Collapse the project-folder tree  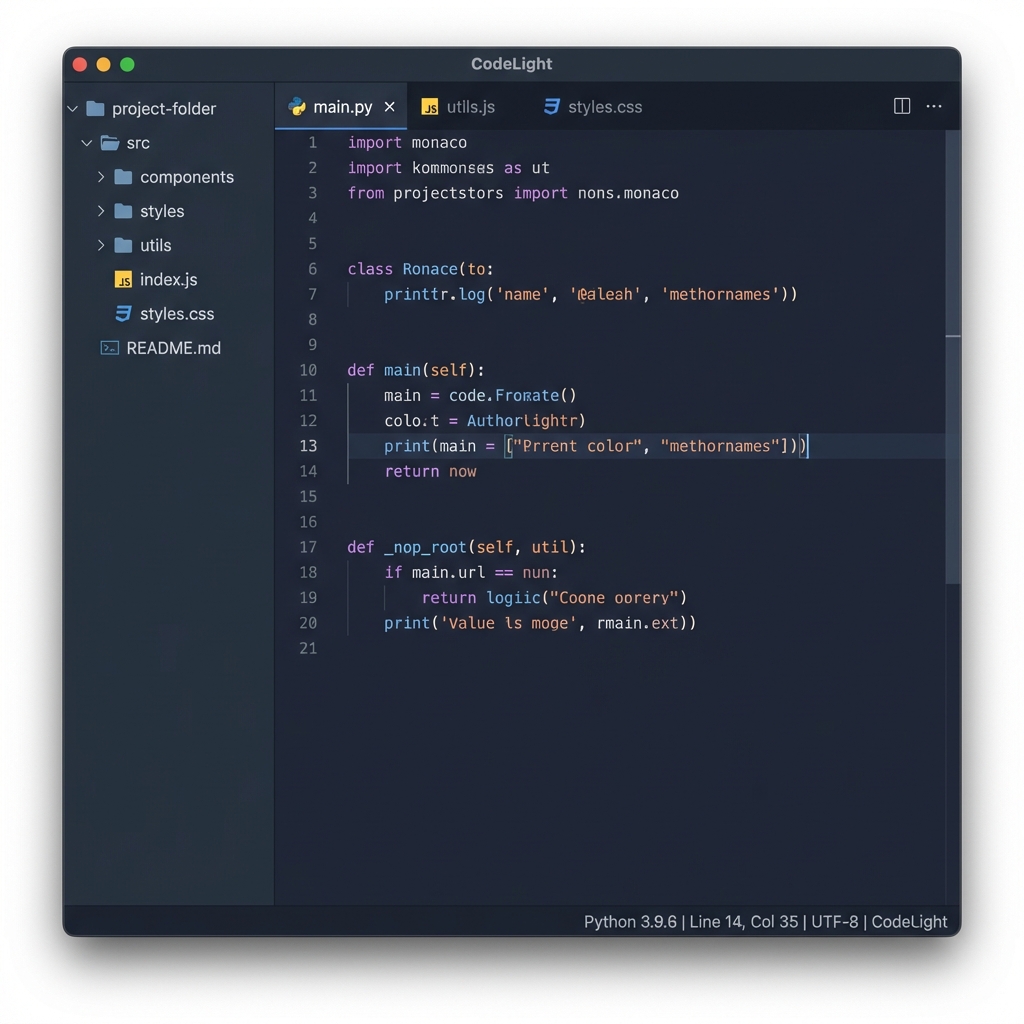point(71,108)
